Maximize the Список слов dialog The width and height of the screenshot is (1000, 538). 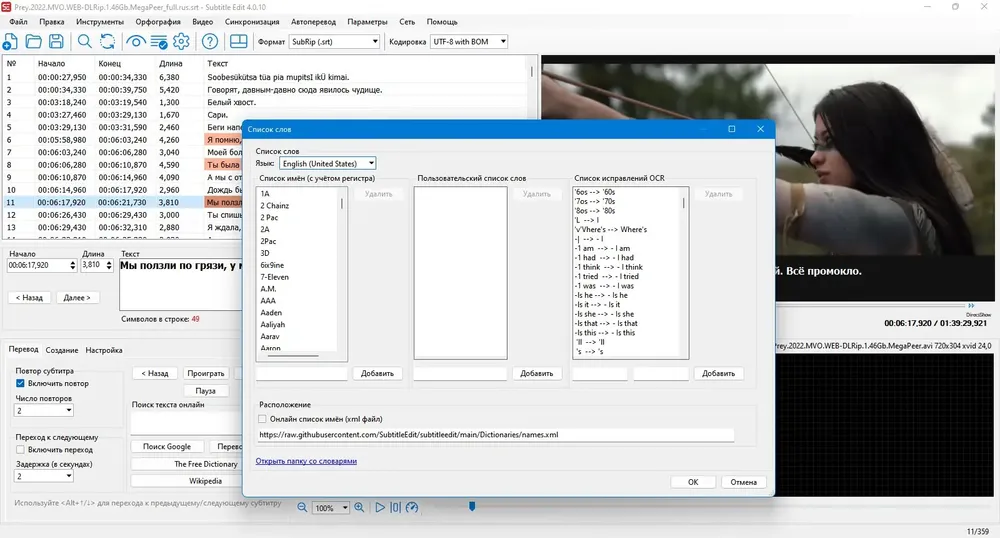[x=732, y=129]
